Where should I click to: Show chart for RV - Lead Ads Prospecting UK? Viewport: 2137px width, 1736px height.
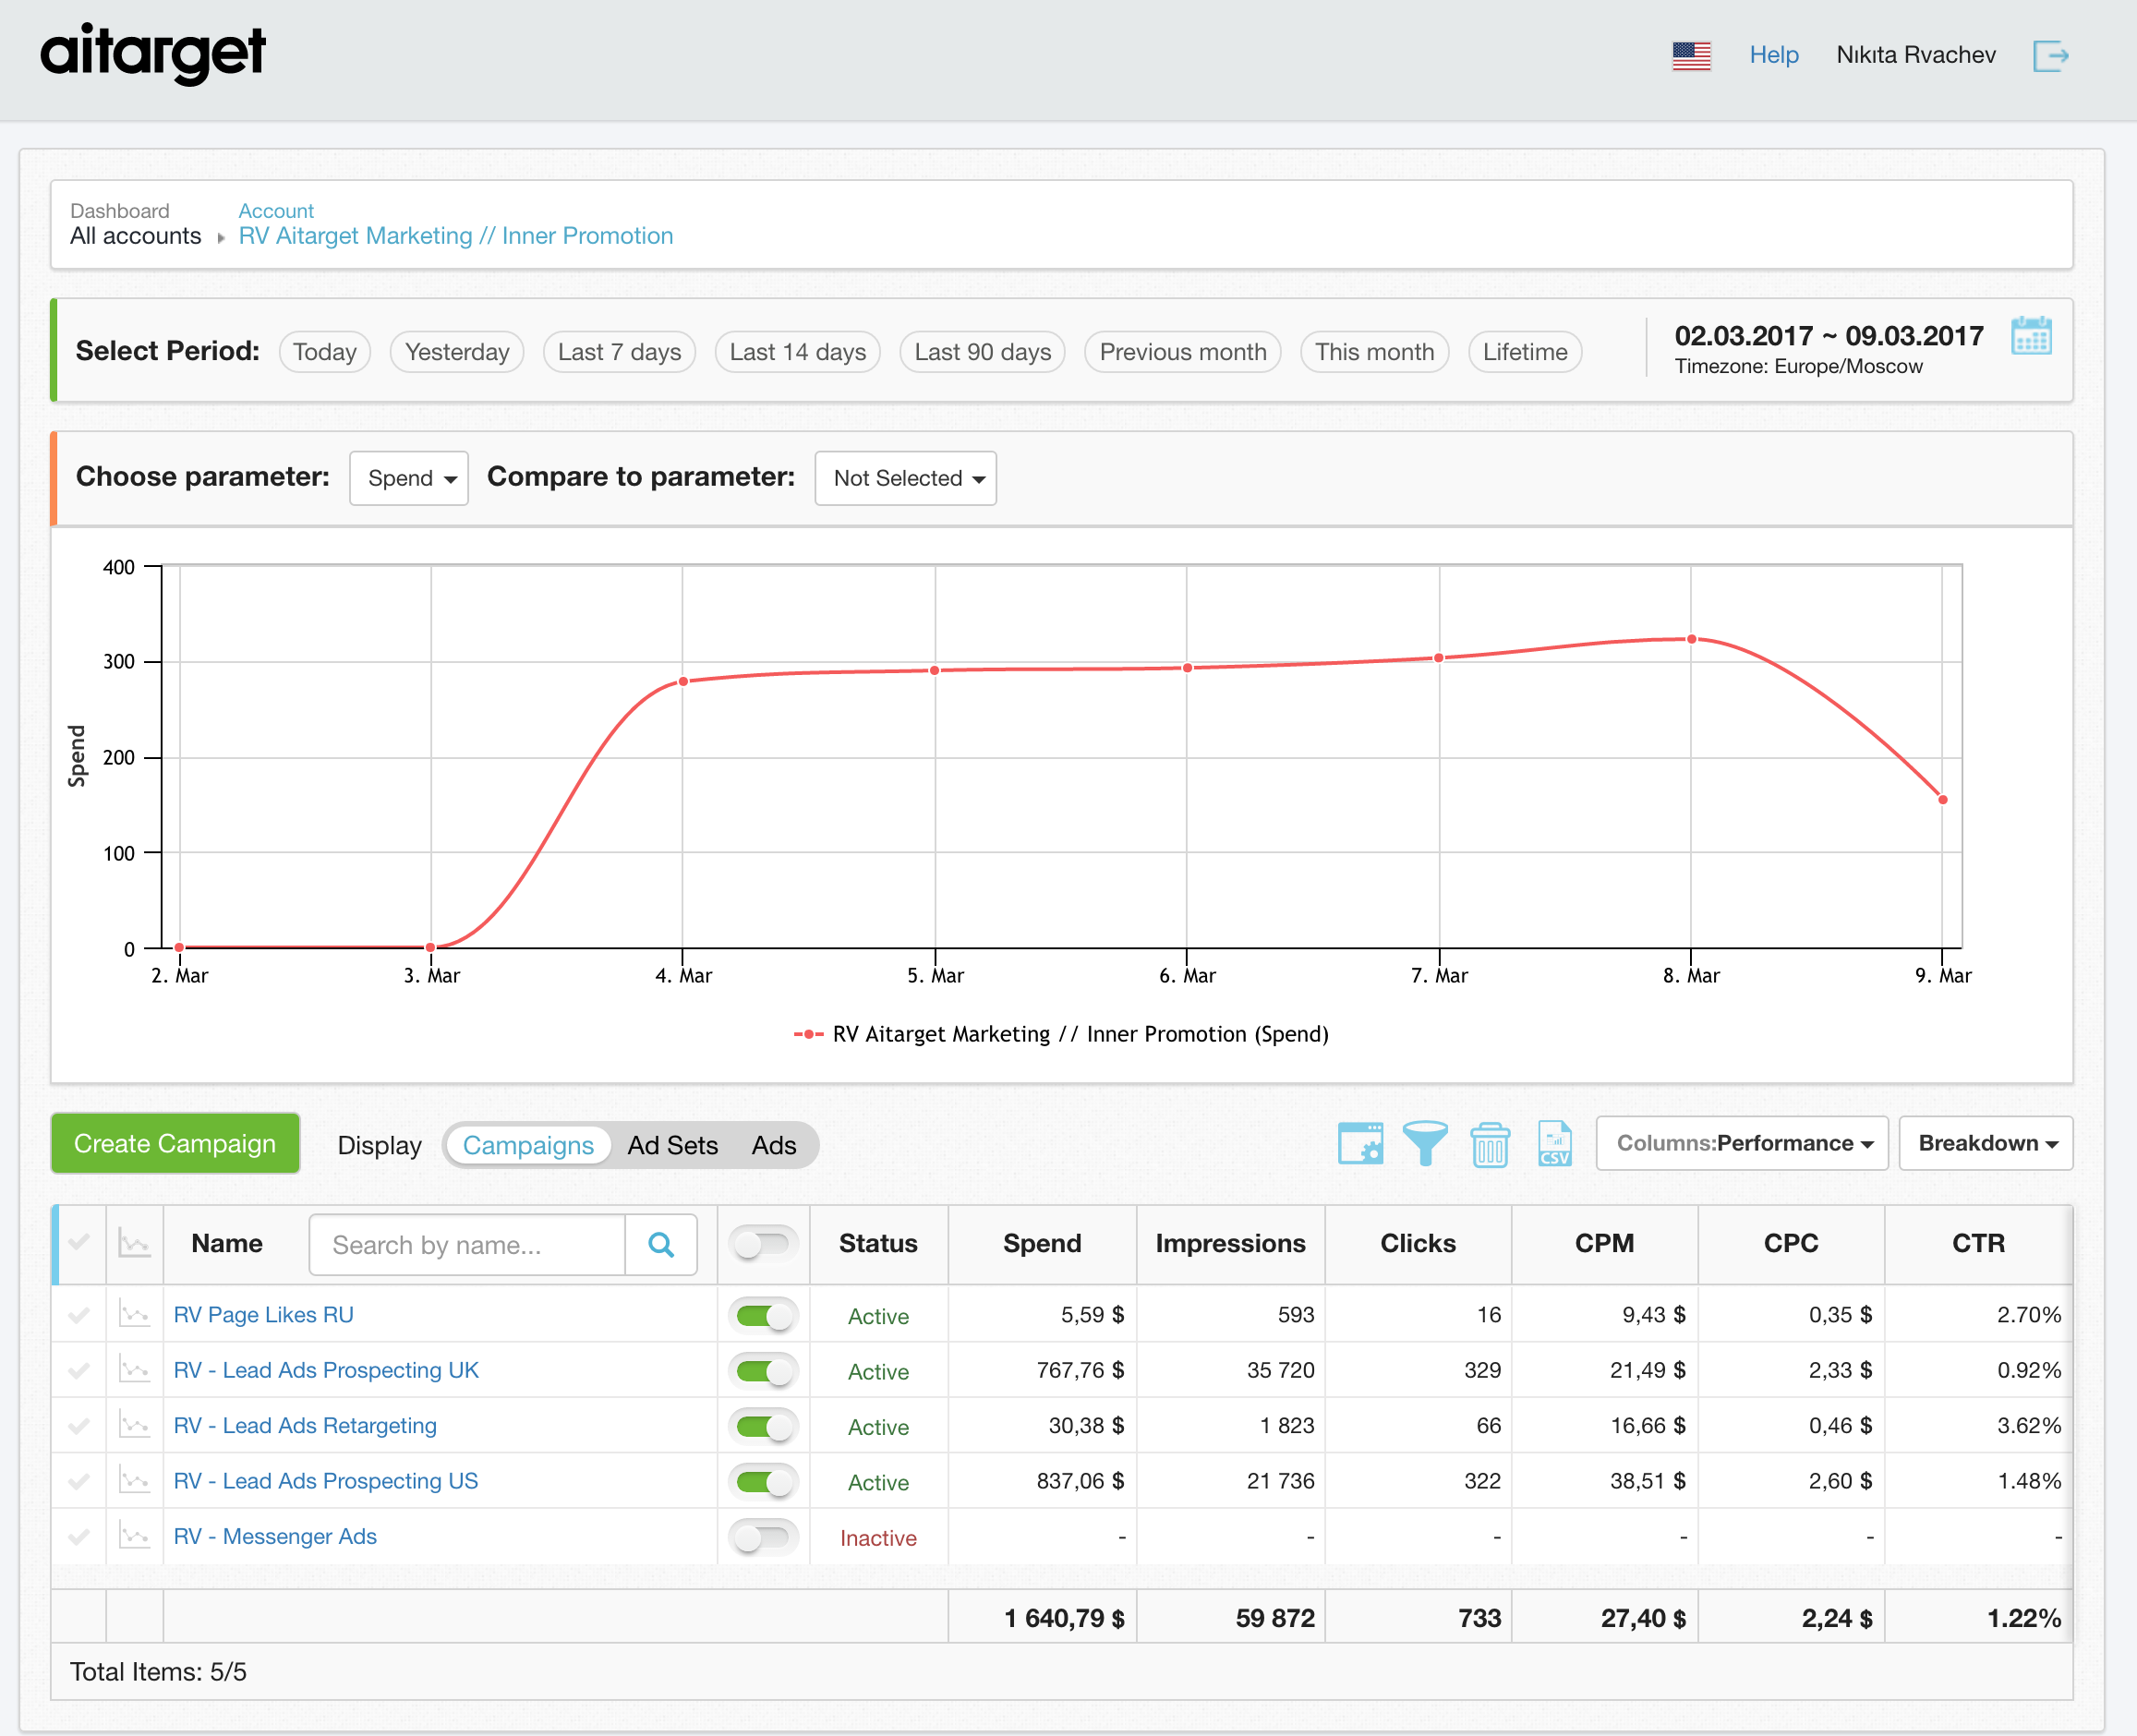[x=134, y=1369]
